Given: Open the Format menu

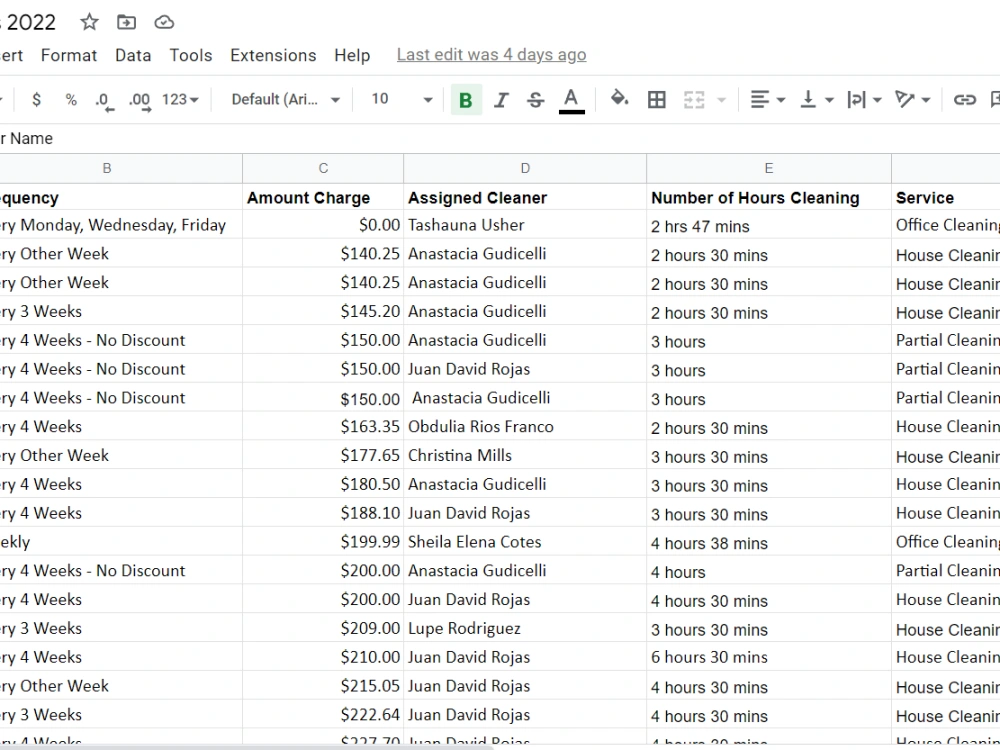Looking at the screenshot, I should pyautogui.click(x=69, y=55).
